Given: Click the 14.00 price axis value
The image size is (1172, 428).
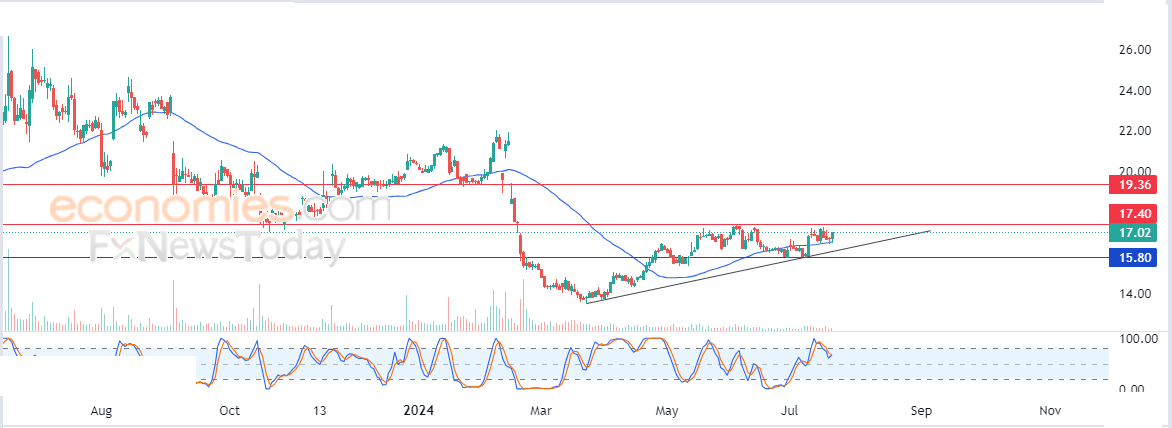Looking at the screenshot, I should coord(1135,293).
